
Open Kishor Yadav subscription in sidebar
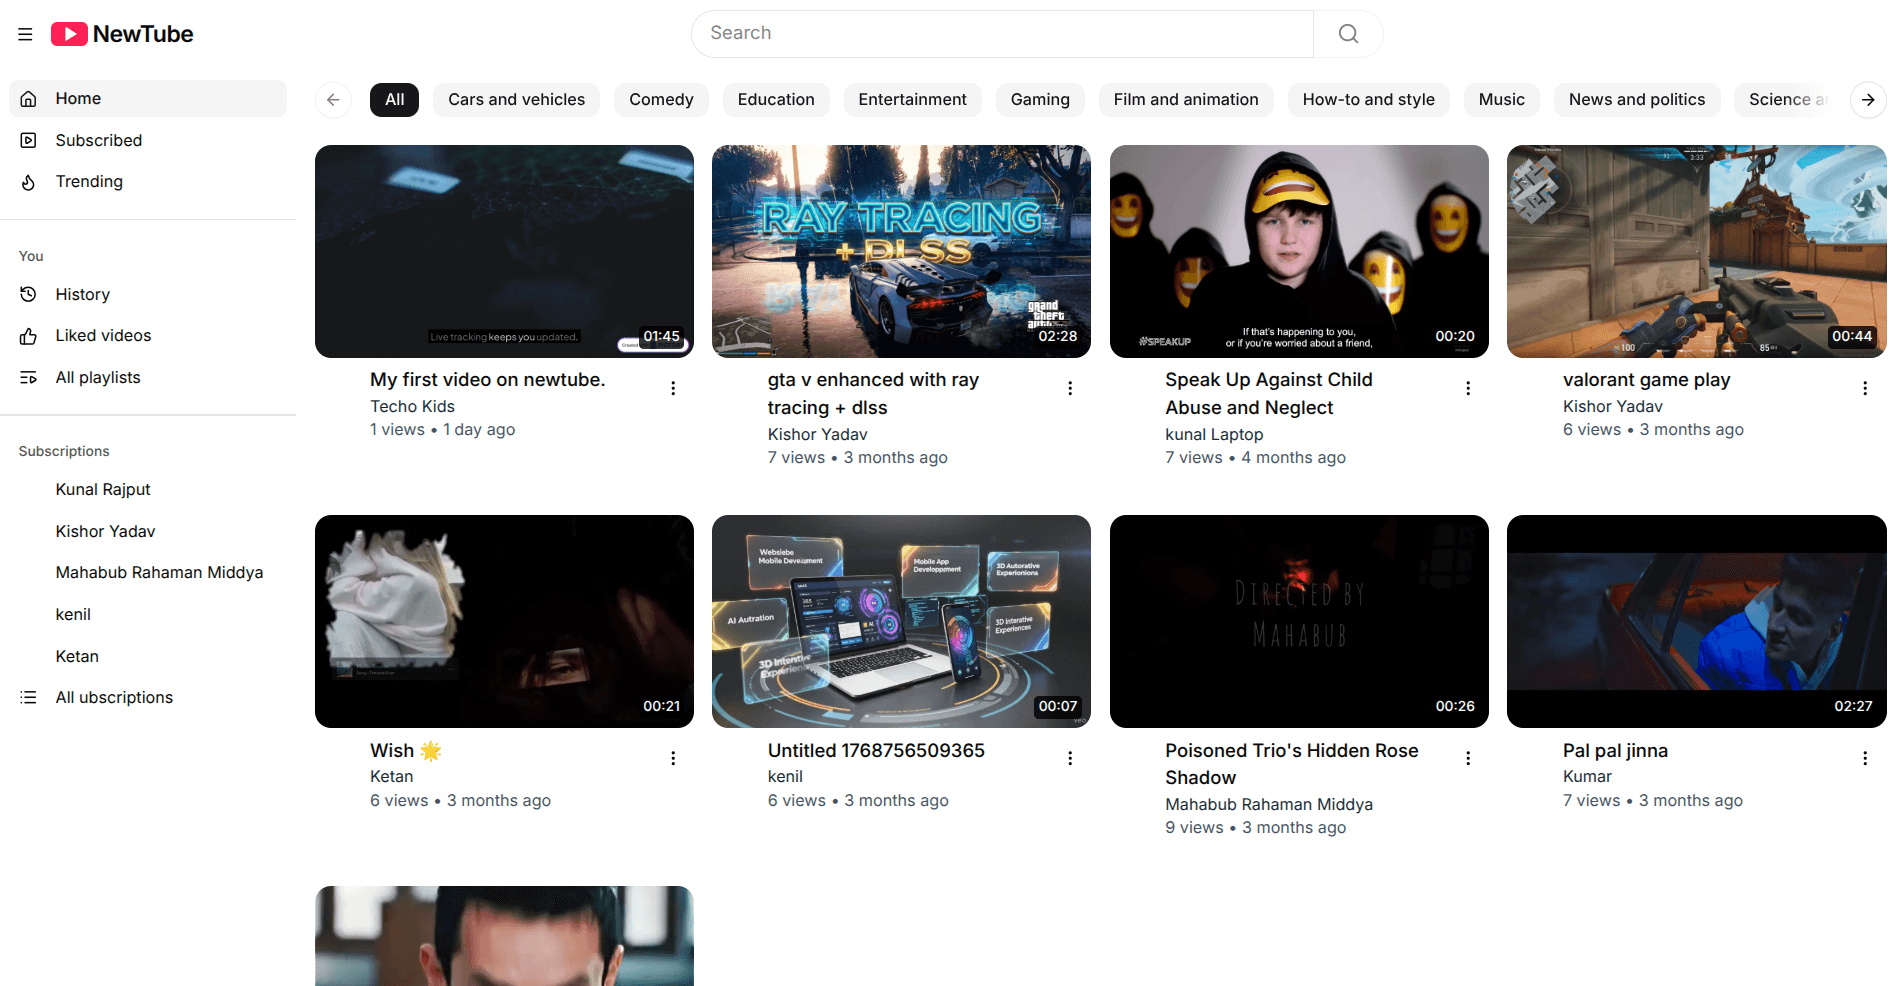[x=148, y=531]
